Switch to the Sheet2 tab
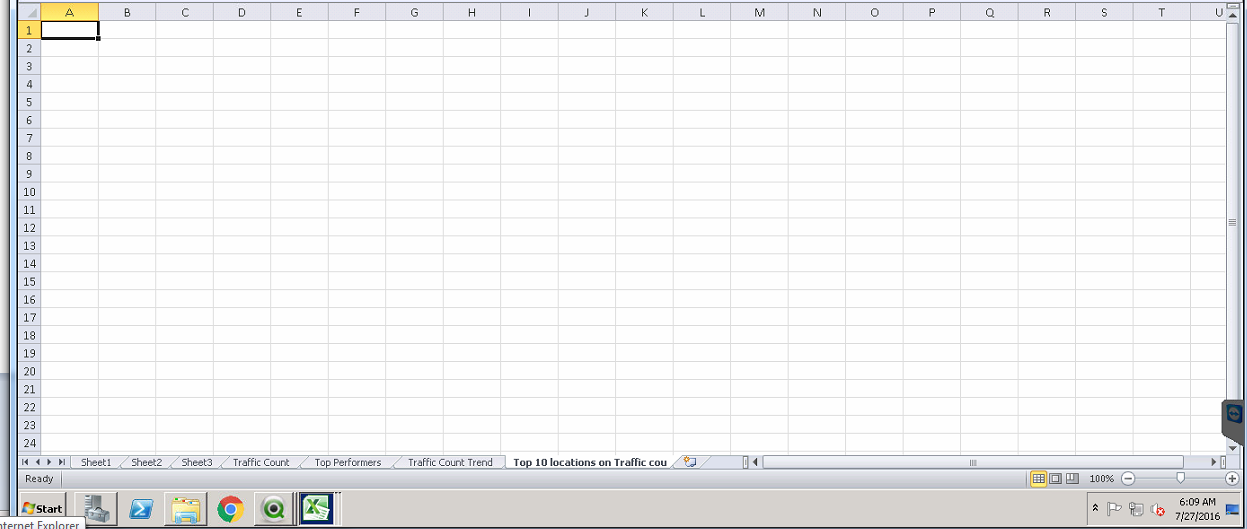 tap(146, 462)
